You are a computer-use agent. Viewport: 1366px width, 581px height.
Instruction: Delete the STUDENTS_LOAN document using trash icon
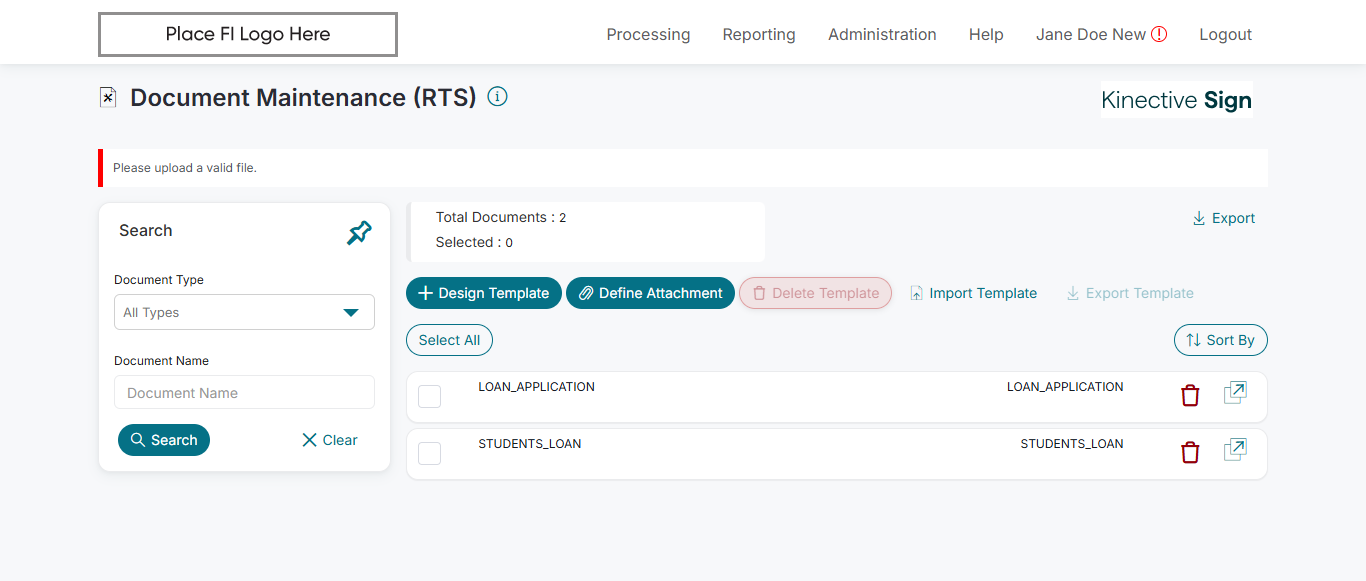(1190, 453)
